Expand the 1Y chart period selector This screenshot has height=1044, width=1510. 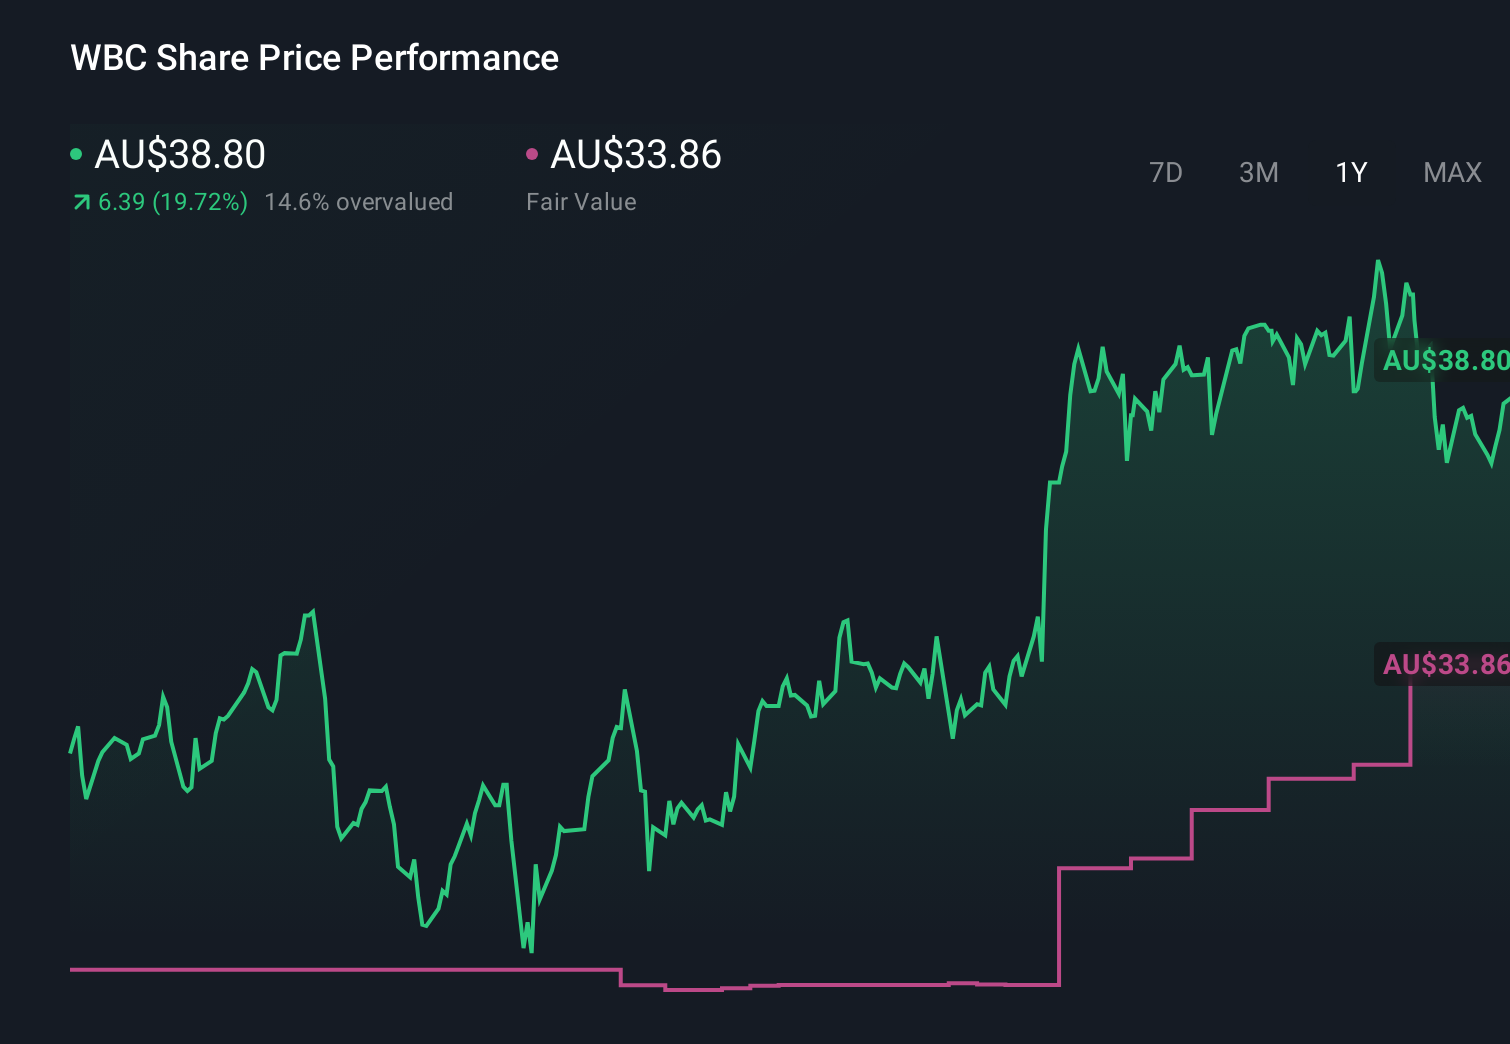(x=1350, y=172)
